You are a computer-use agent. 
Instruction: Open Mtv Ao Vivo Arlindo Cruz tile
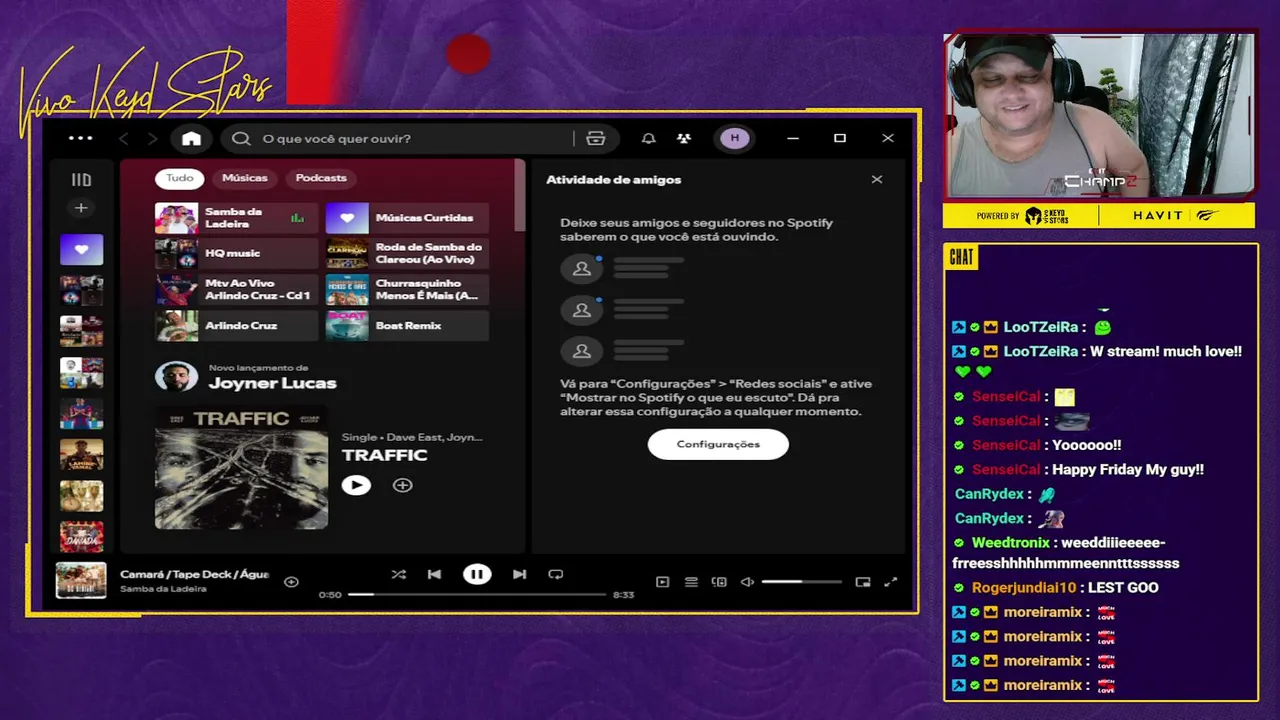[236, 290]
